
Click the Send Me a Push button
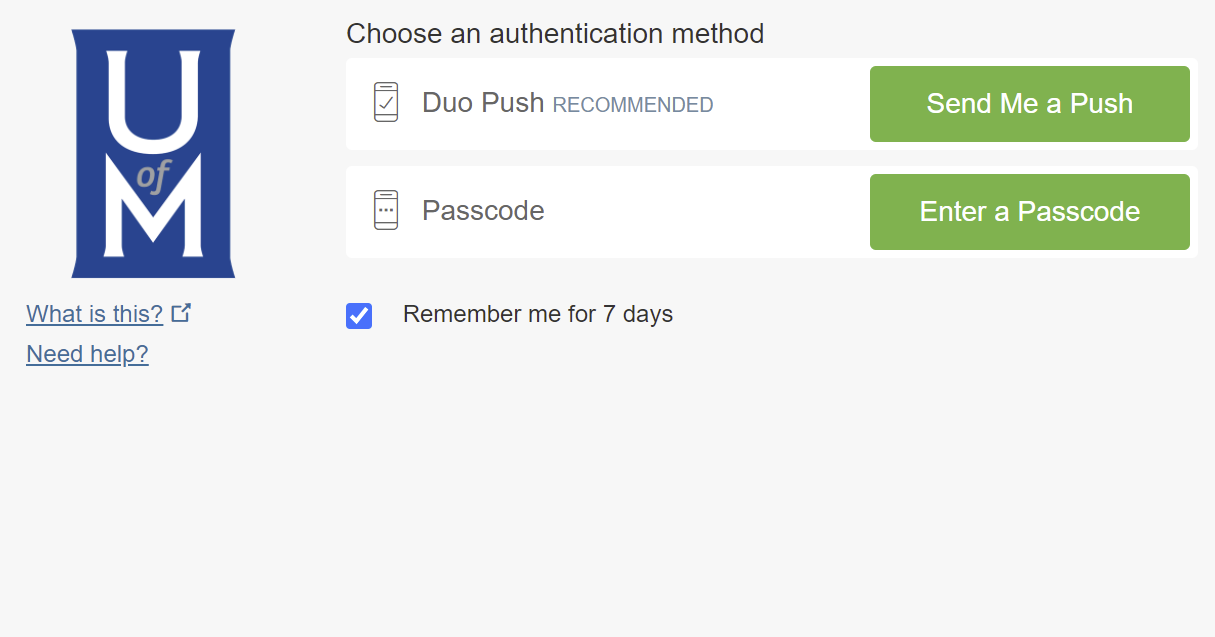click(x=1029, y=104)
